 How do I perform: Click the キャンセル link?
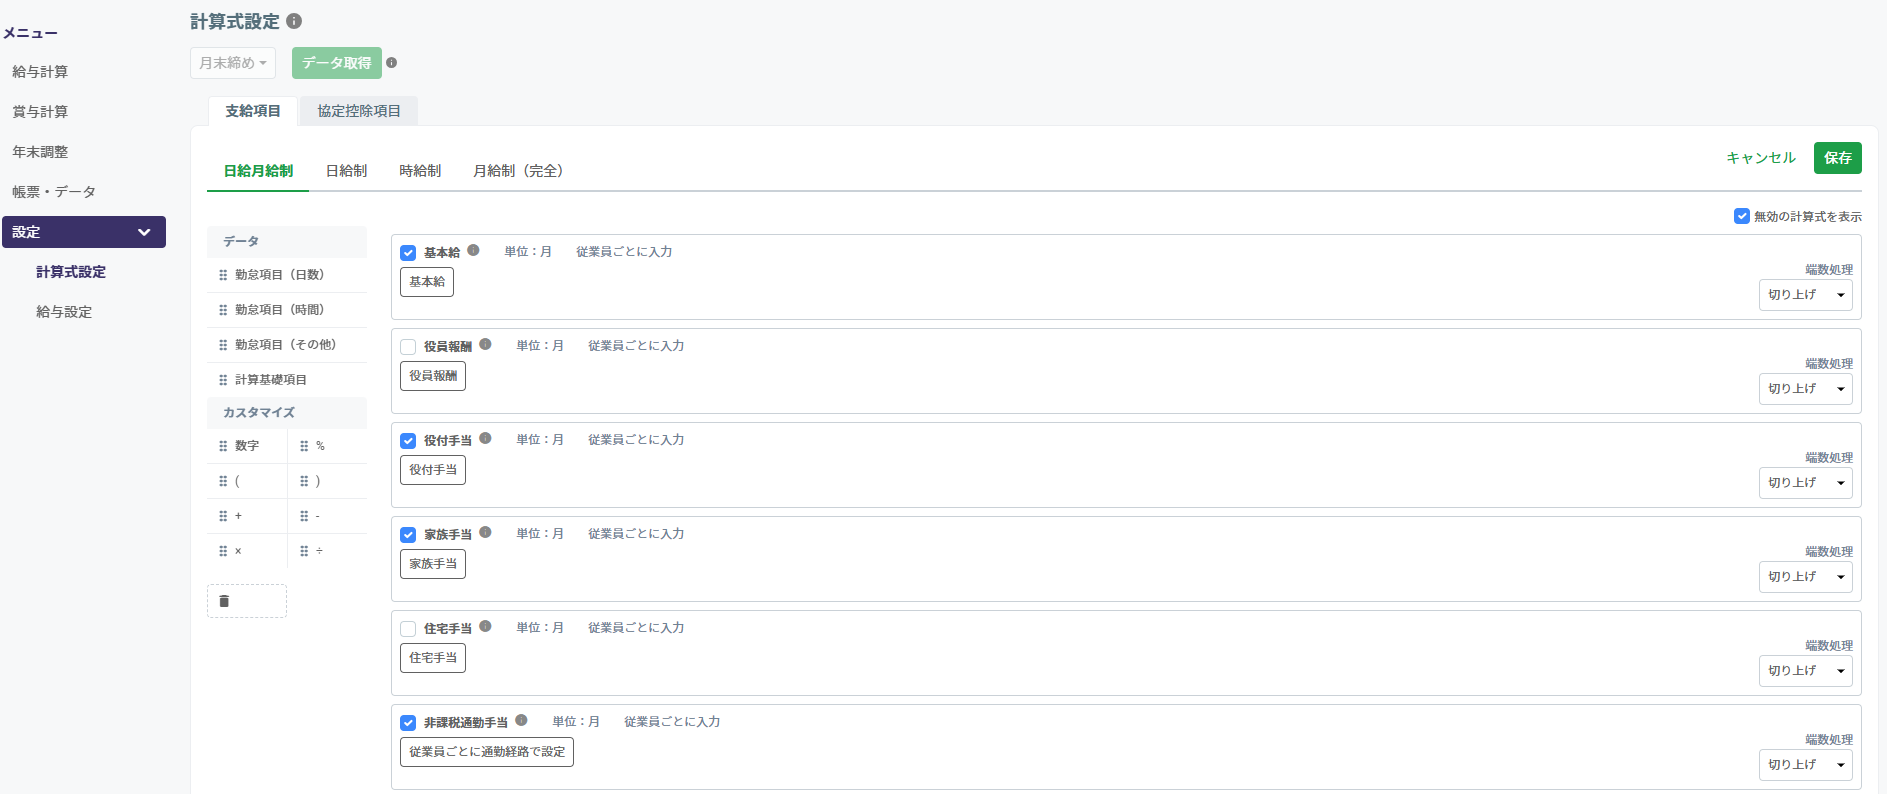click(1761, 158)
